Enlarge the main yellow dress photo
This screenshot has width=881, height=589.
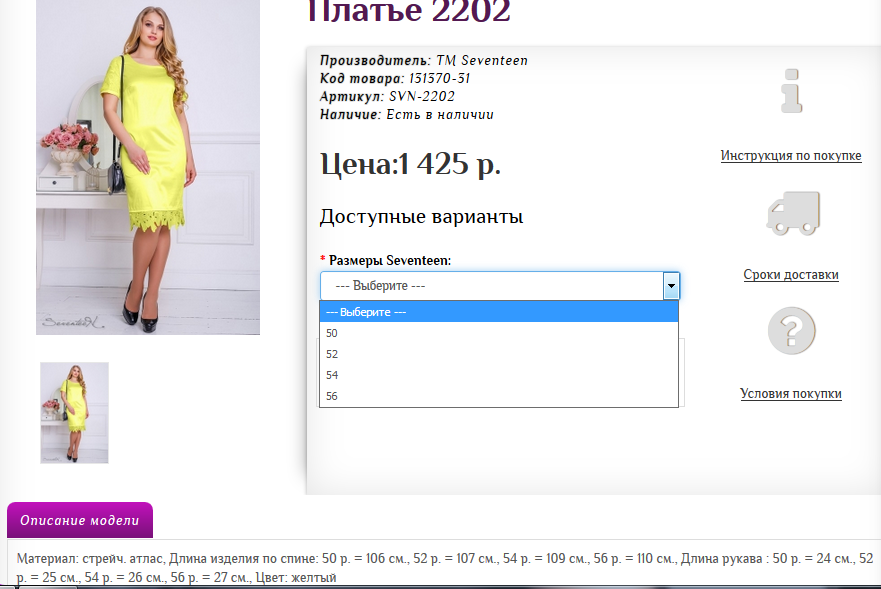148,165
